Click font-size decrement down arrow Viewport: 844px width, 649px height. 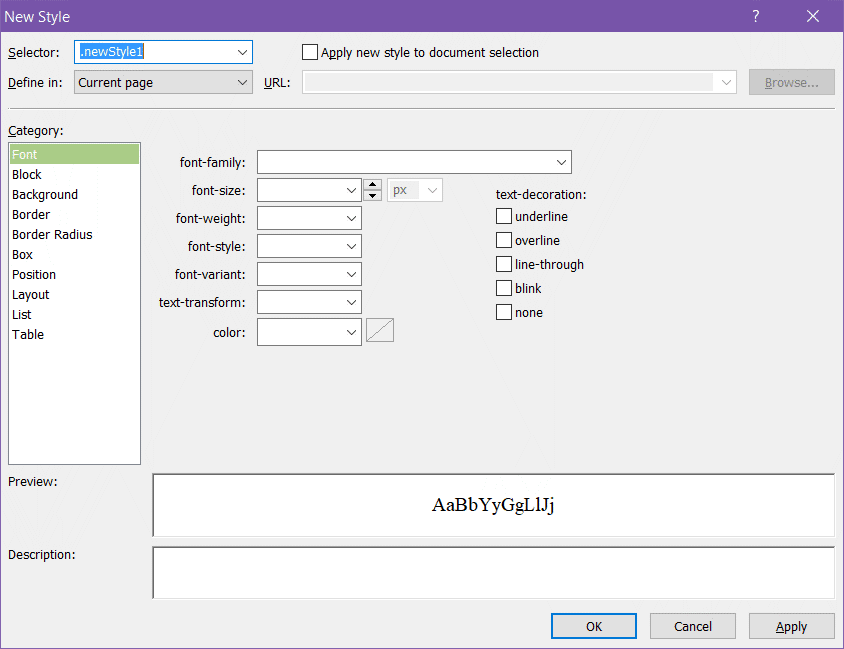(372, 195)
